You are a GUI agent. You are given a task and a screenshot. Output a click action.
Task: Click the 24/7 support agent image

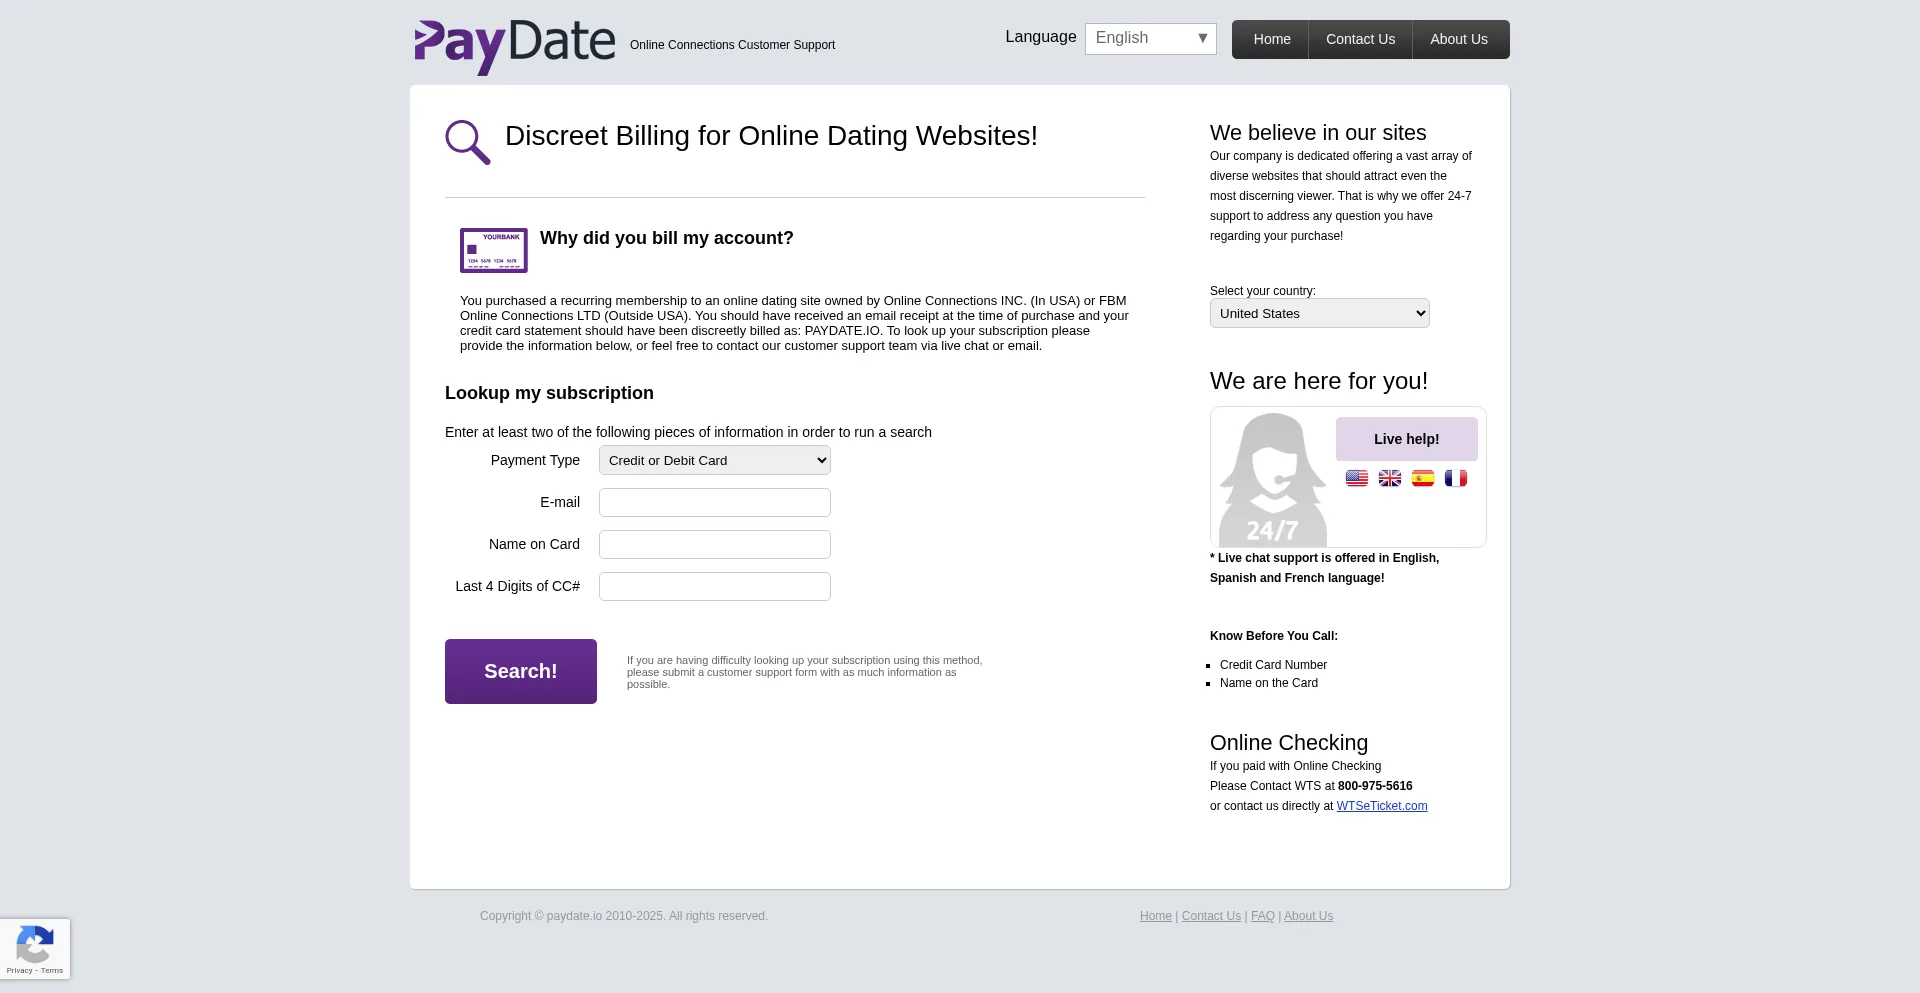1272,479
